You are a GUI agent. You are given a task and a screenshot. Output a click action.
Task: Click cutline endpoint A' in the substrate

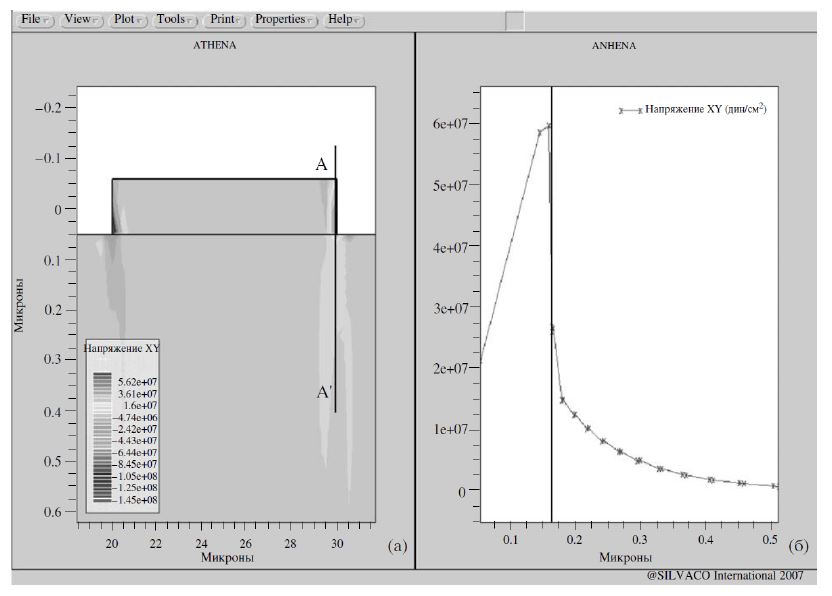[x=324, y=394]
